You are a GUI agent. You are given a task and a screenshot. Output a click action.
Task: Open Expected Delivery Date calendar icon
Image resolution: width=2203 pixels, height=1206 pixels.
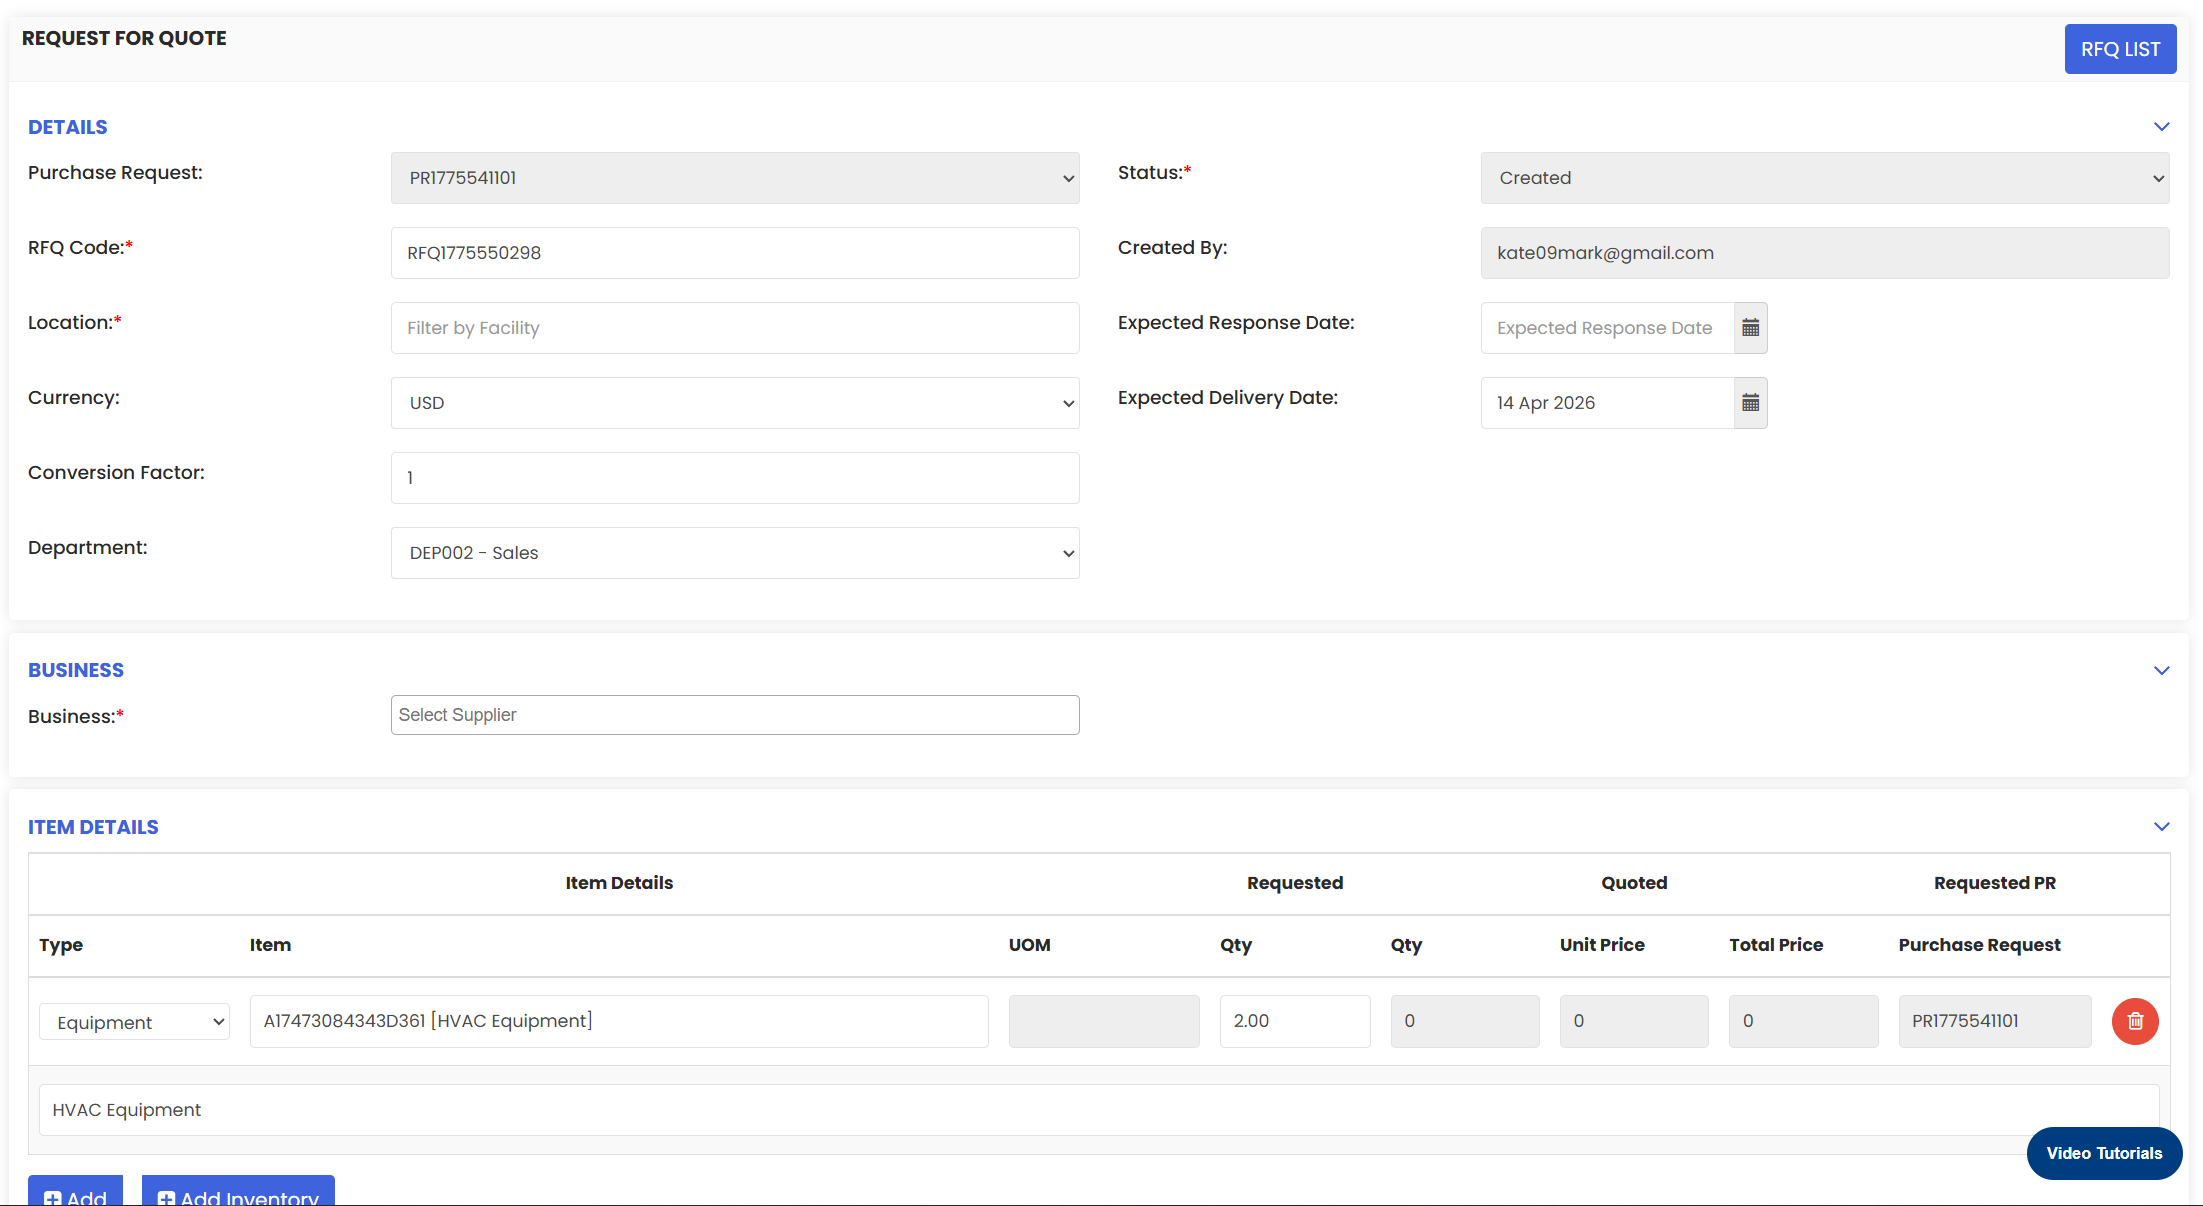pyautogui.click(x=1750, y=403)
